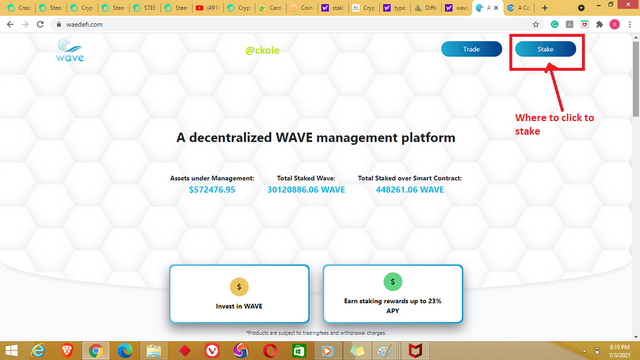Open the tab search dropdown circle

581,8
